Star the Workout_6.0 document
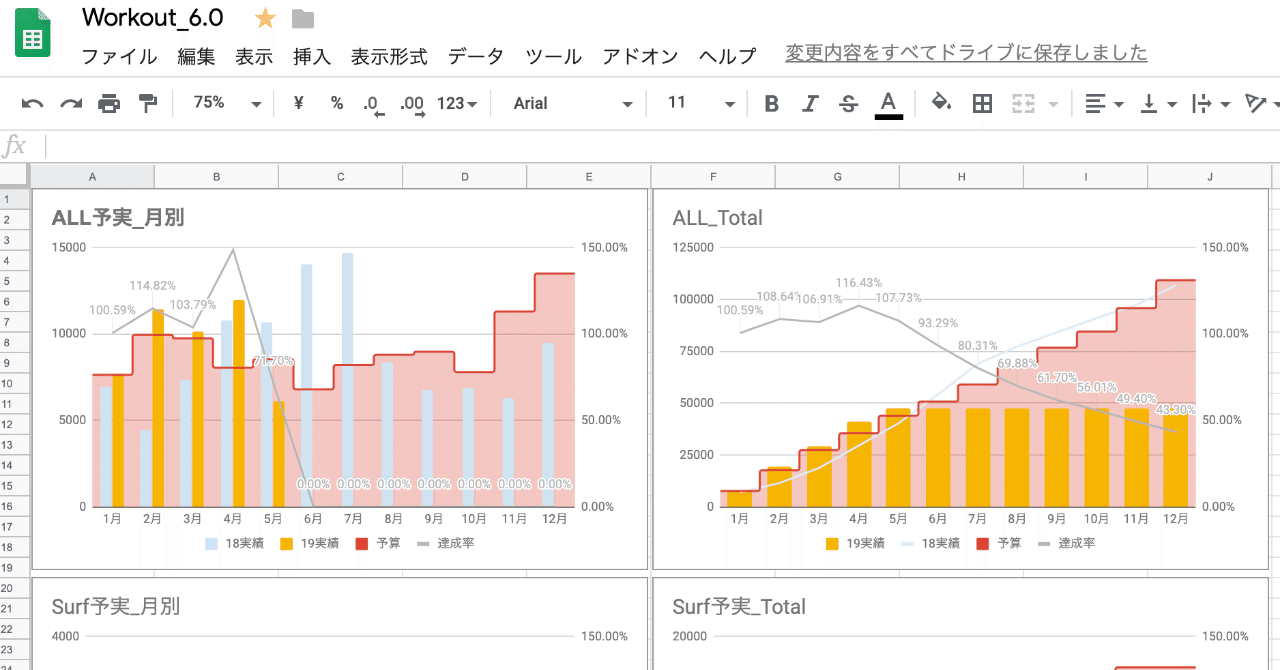Screen dimensions: 1280x670 tap(265, 18)
